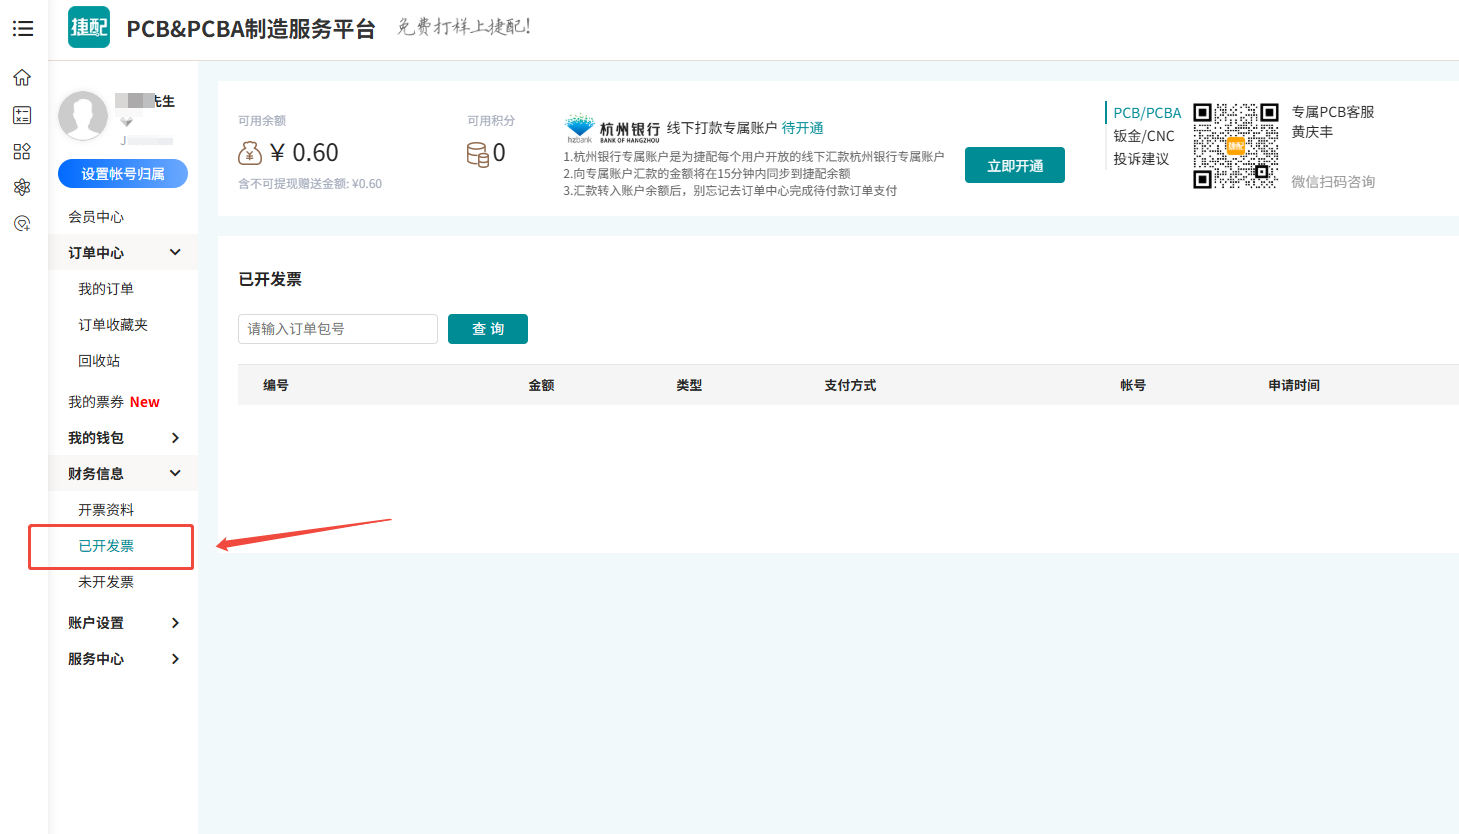Expand the 服务中心 section
Image resolution: width=1459 pixels, height=834 pixels.
175,659
